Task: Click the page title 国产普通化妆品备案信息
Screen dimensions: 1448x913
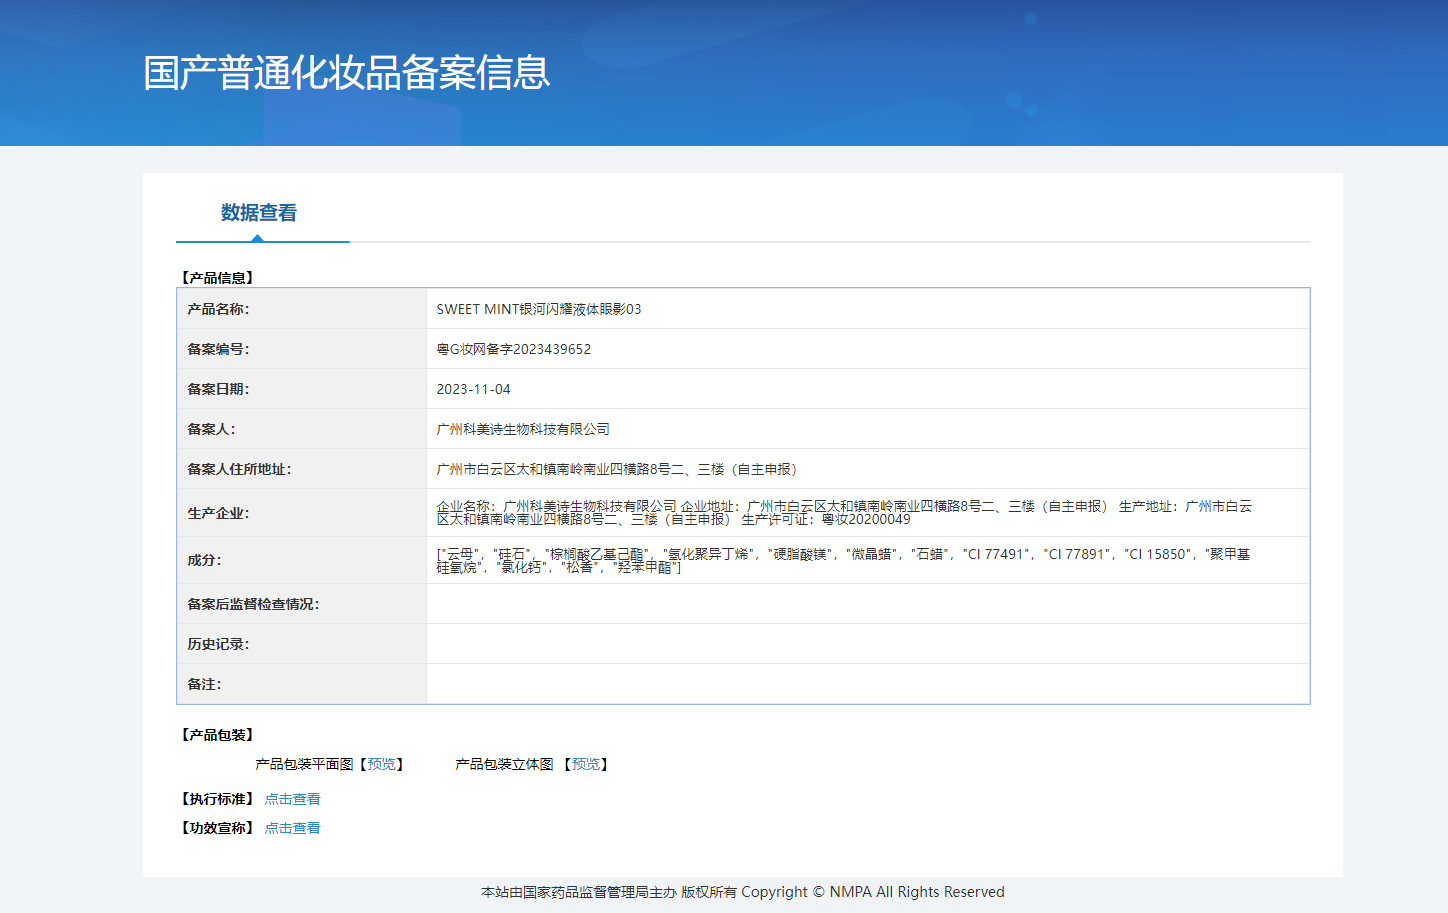Action: [346, 73]
